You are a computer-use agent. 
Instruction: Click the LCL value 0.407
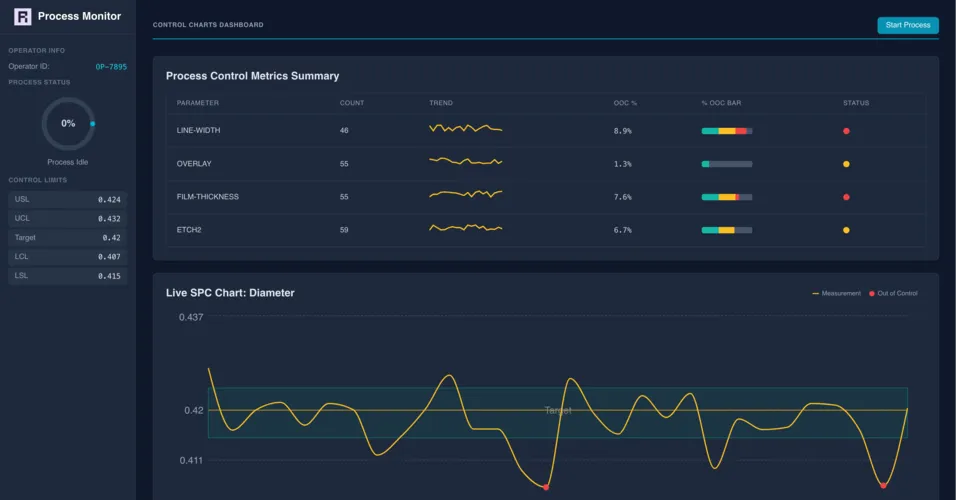pos(109,257)
